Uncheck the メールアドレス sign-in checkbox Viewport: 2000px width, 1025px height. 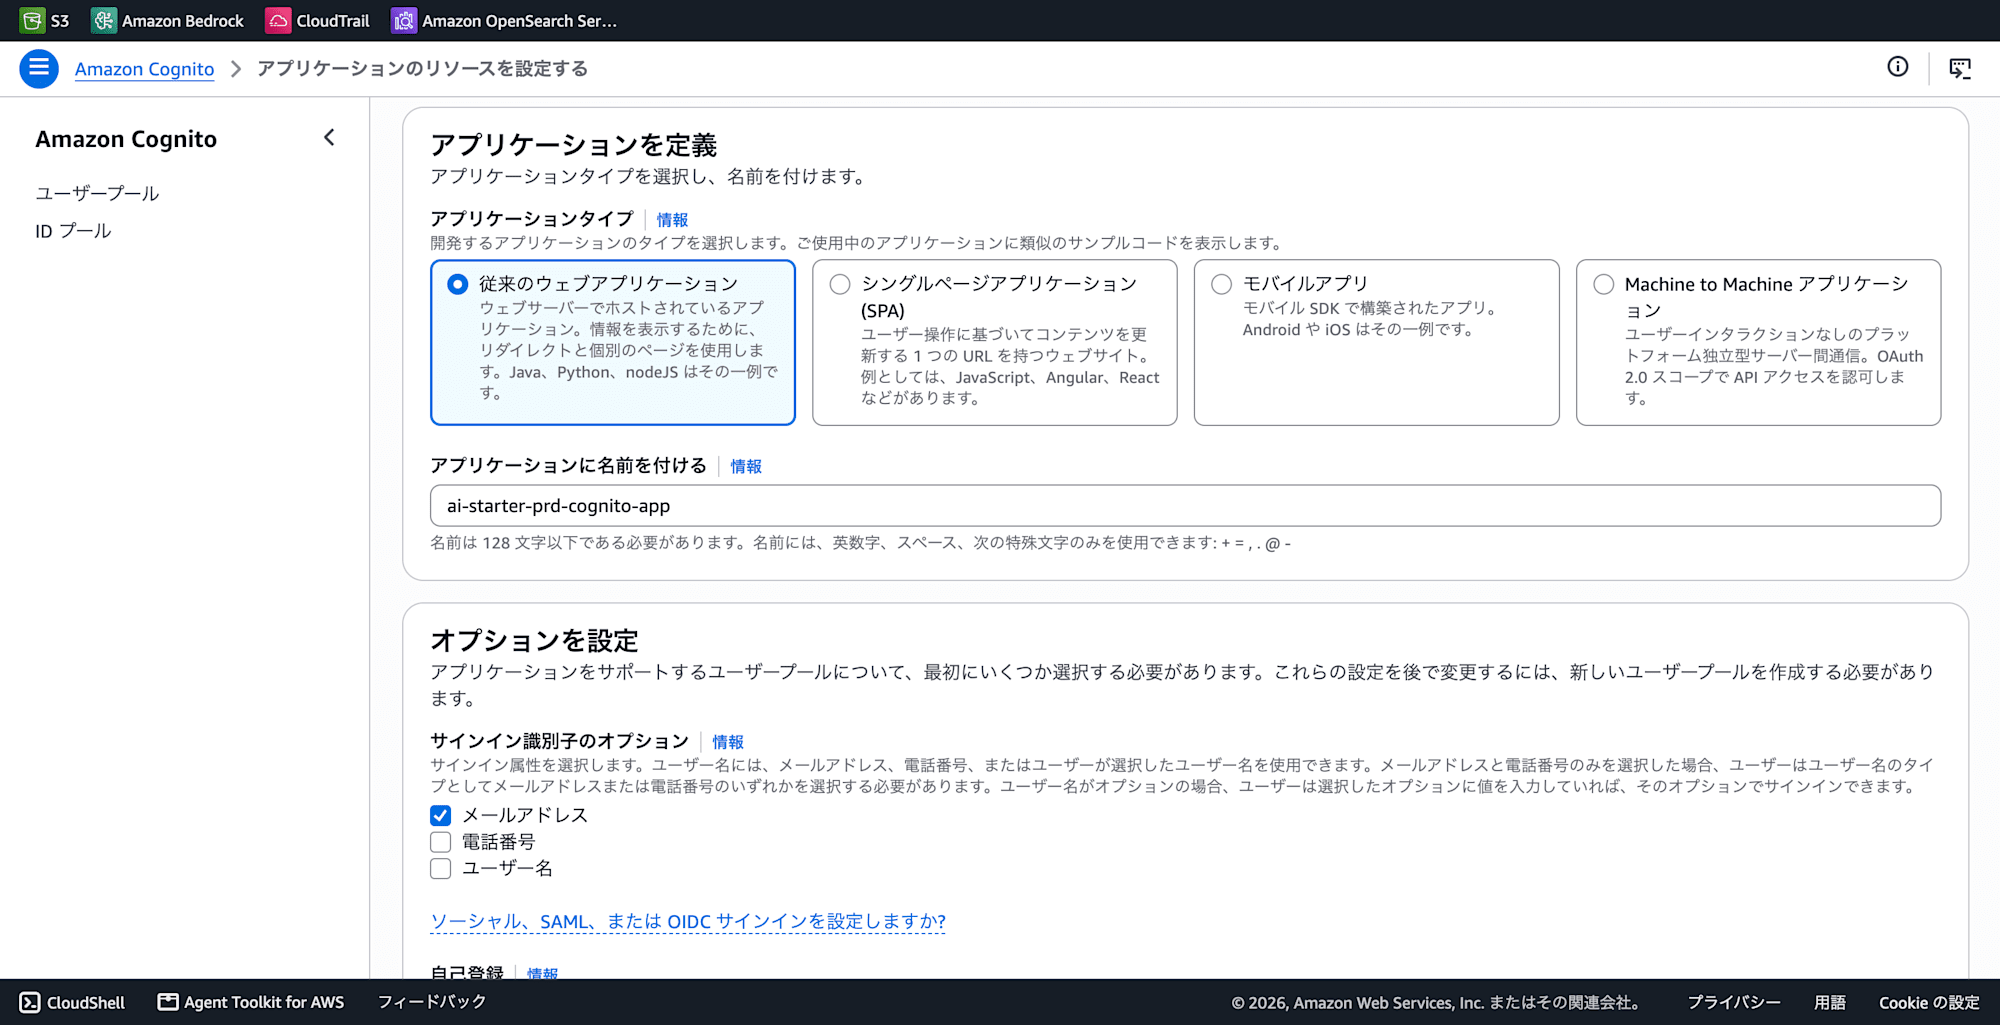pos(441,815)
